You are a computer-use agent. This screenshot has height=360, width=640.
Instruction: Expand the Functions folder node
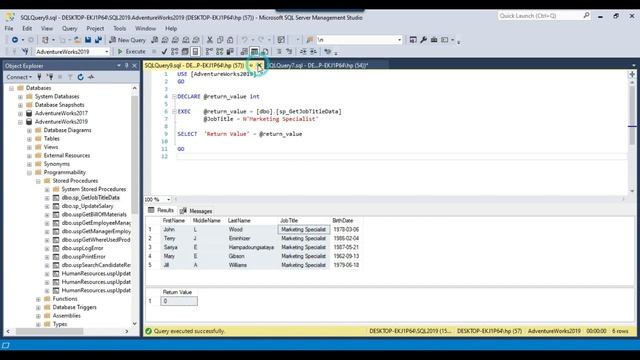38,299
